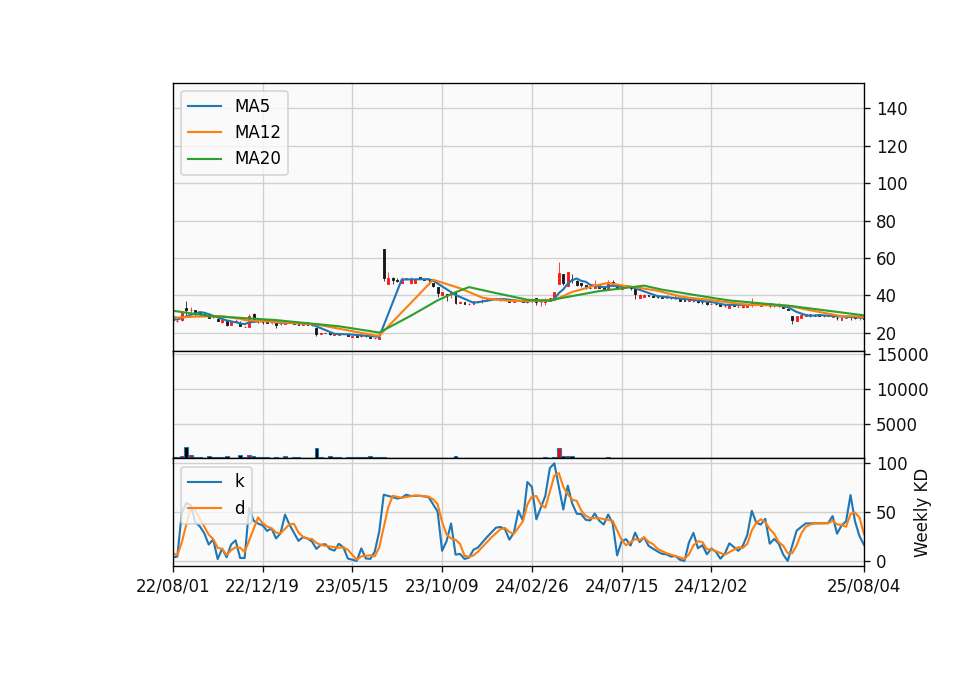This screenshot has height=690, width=960.
Task: Click the 5000 volume axis label
Action: pyautogui.click(x=897, y=425)
